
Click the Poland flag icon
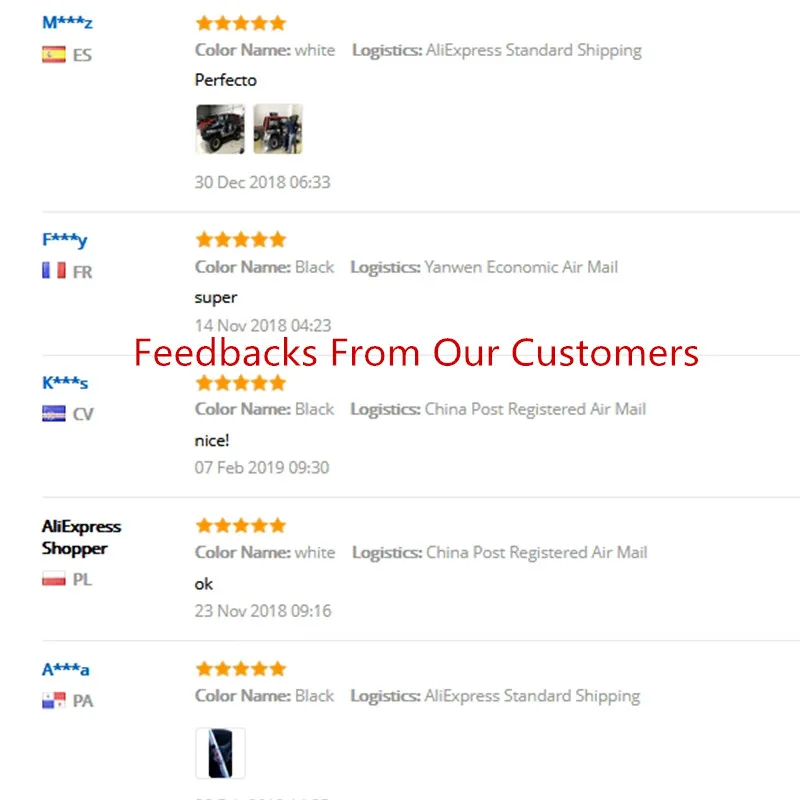point(54,579)
